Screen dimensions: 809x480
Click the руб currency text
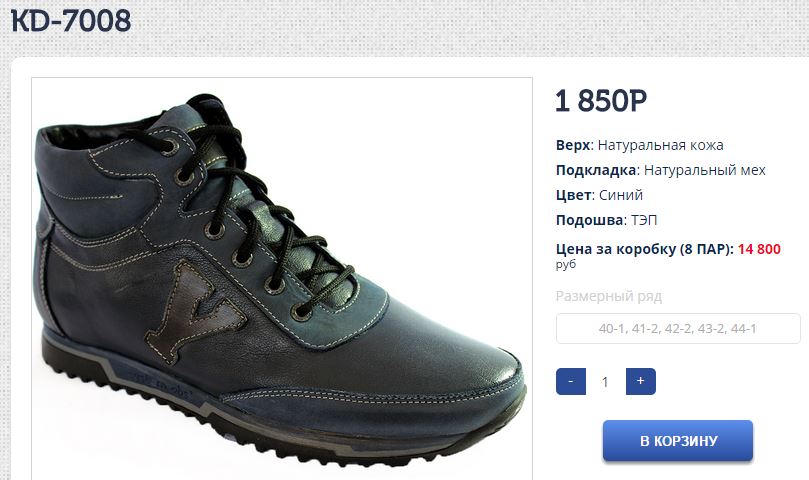click(566, 265)
